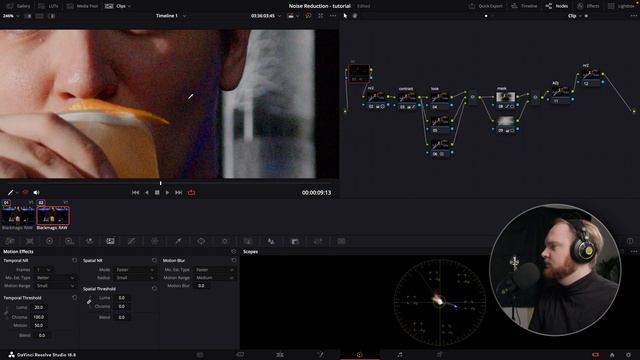Open Temporal NR Motion Range dropdown
Image resolution: width=640 pixels, height=360 pixels.
(55, 286)
